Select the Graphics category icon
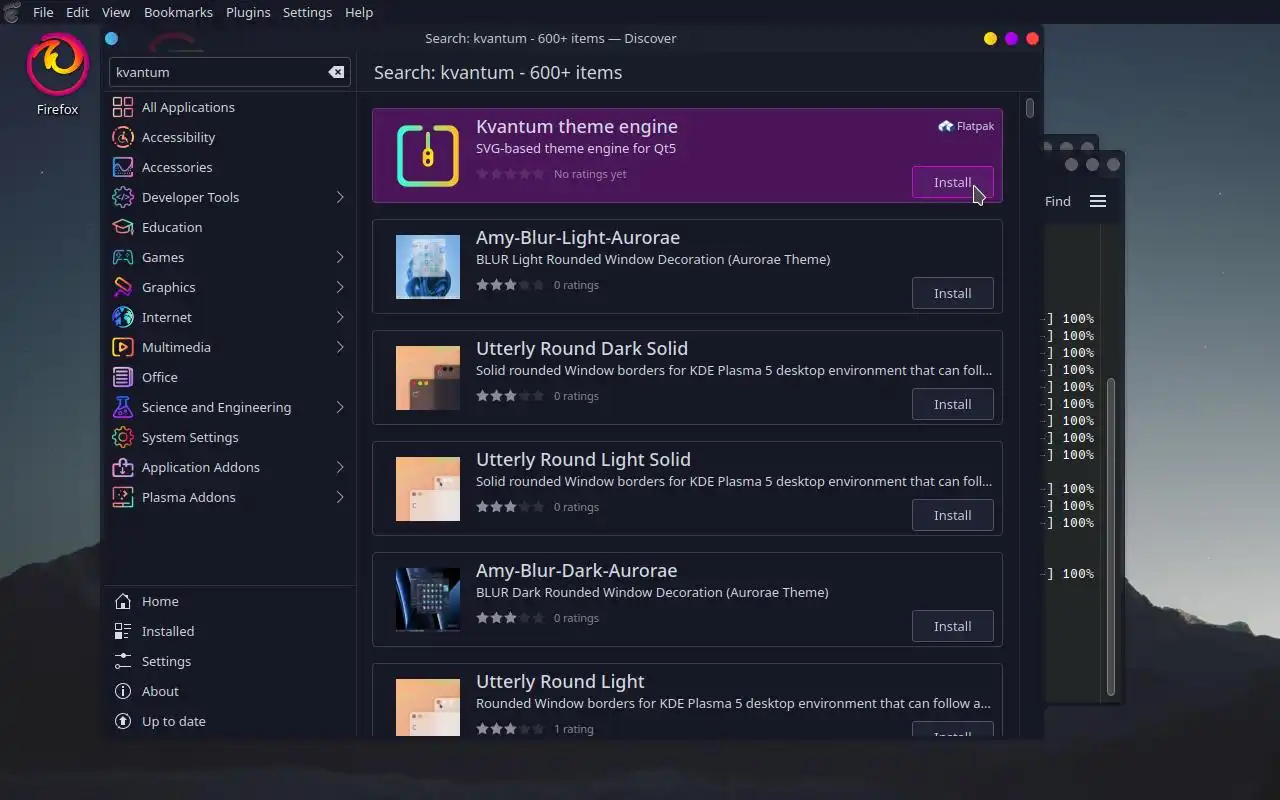The image size is (1280, 800). pos(123,287)
